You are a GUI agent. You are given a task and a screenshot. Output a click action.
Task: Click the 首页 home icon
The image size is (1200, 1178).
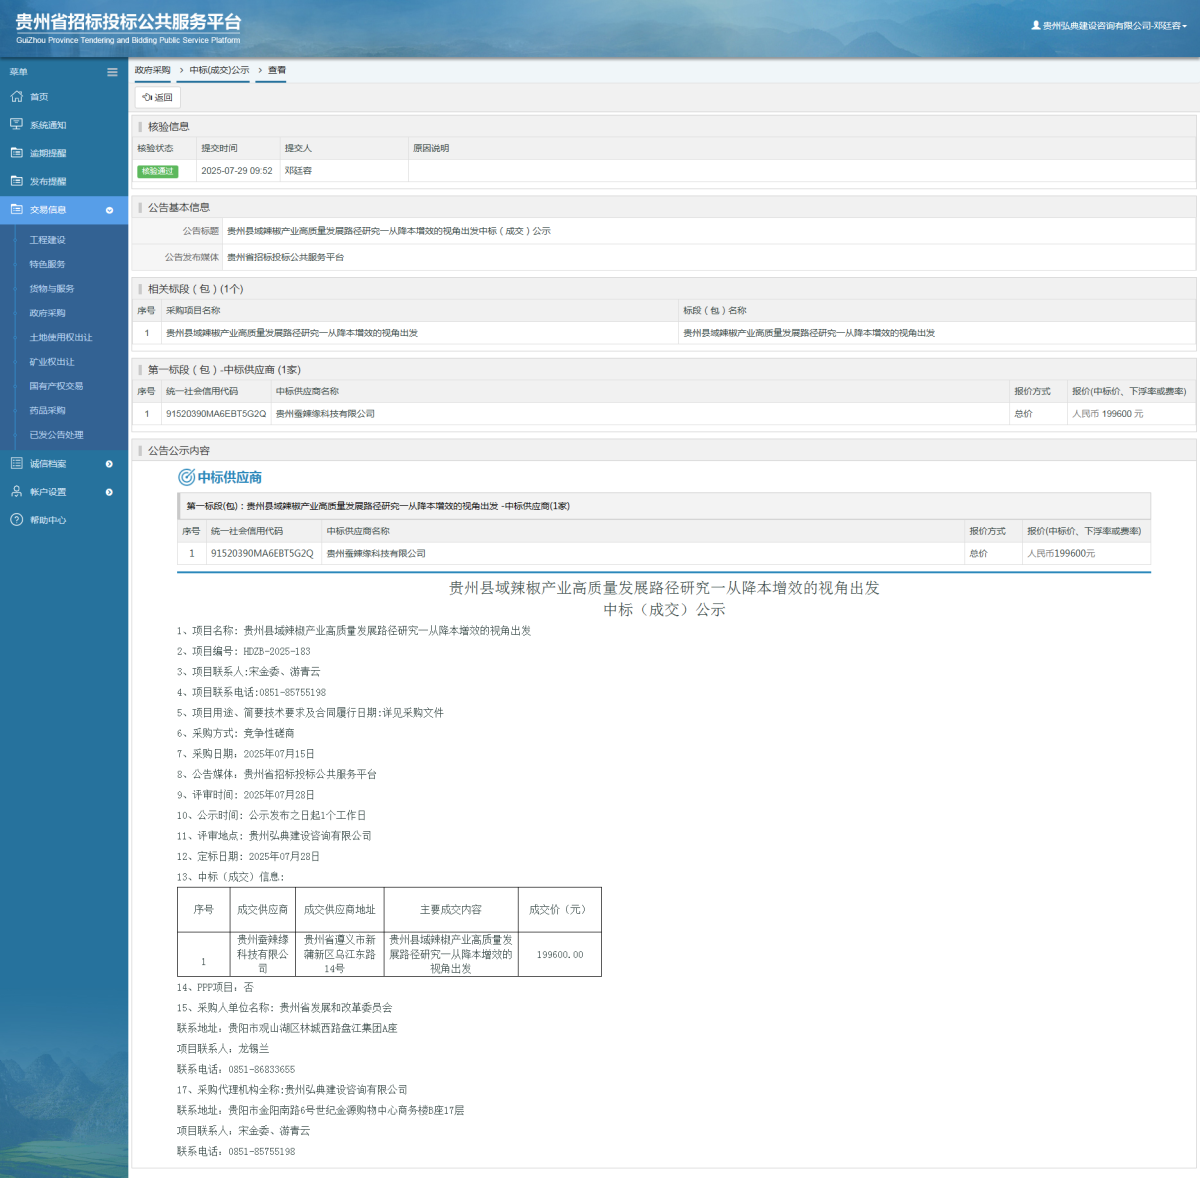[x=16, y=97]
